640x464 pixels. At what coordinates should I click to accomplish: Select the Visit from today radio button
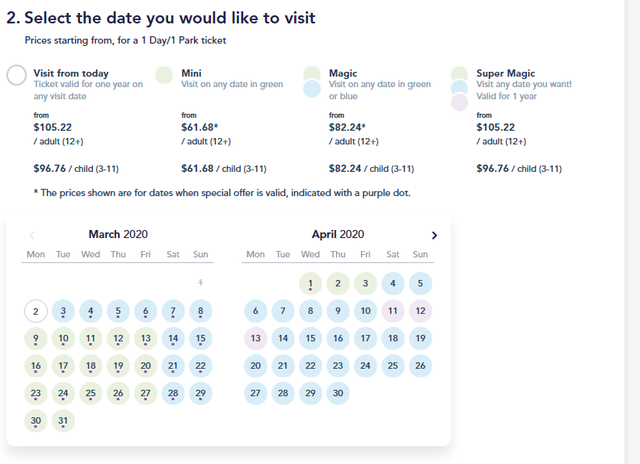tap(16, 75)
